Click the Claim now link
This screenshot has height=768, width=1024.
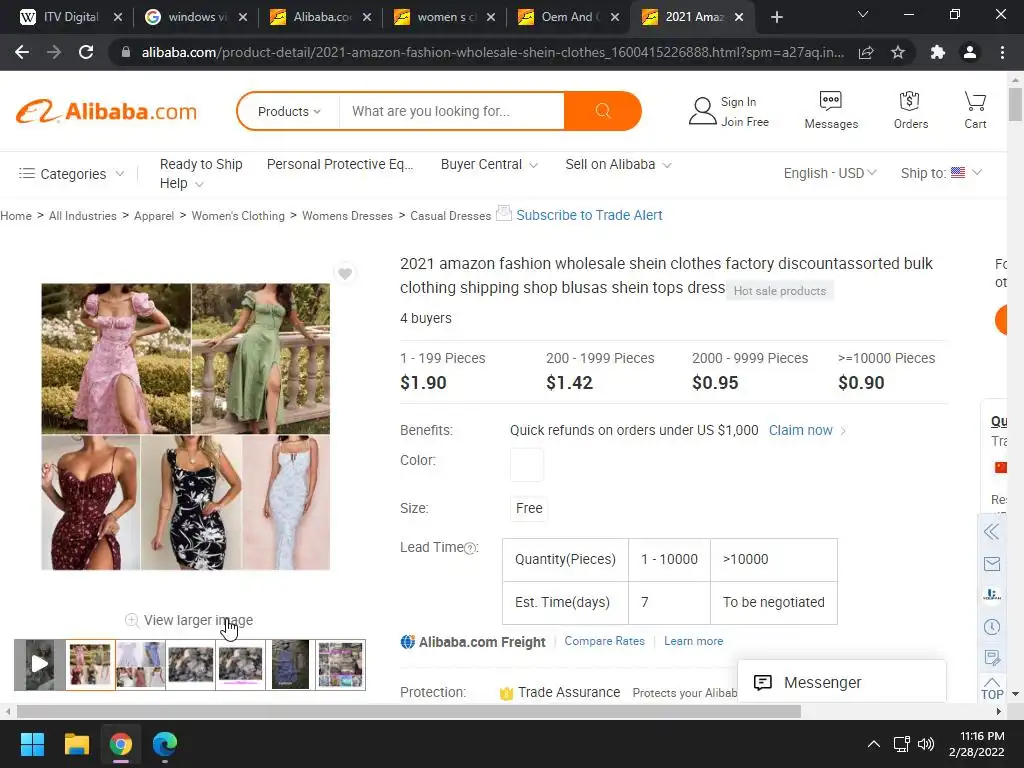(x=801, y=430)
